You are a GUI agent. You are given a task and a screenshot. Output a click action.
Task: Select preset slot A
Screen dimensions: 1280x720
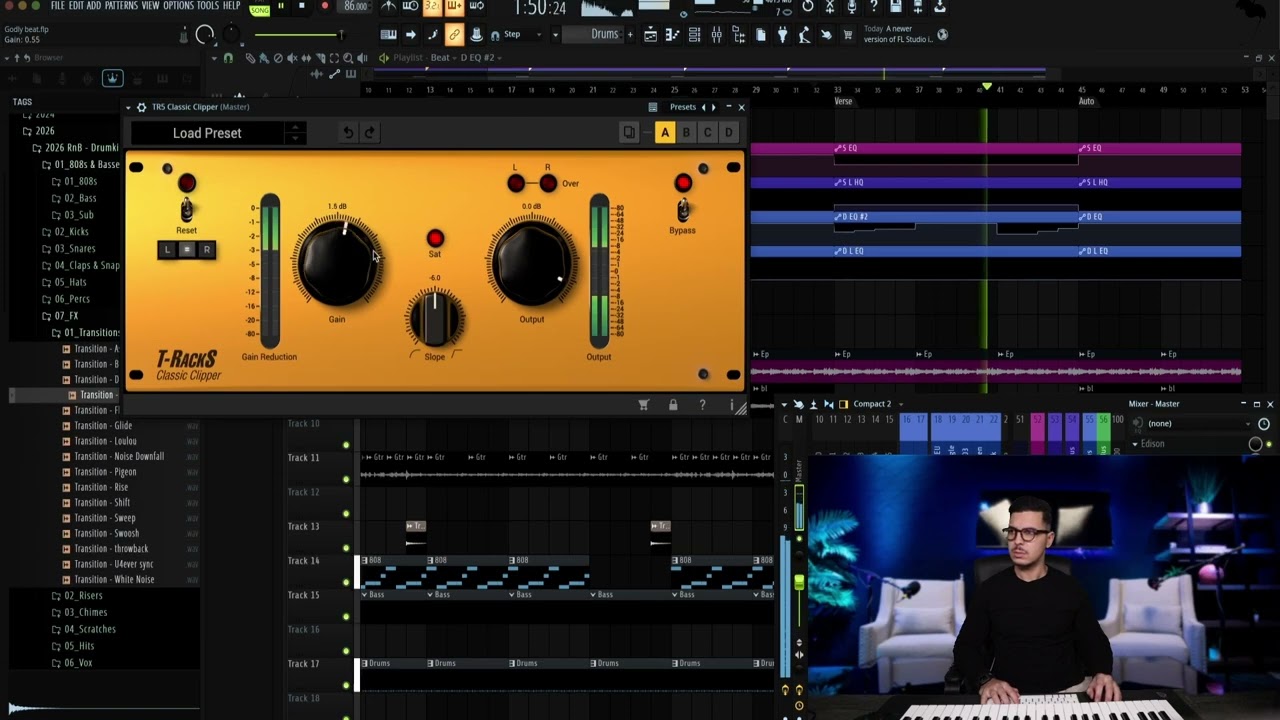[664, 133]
